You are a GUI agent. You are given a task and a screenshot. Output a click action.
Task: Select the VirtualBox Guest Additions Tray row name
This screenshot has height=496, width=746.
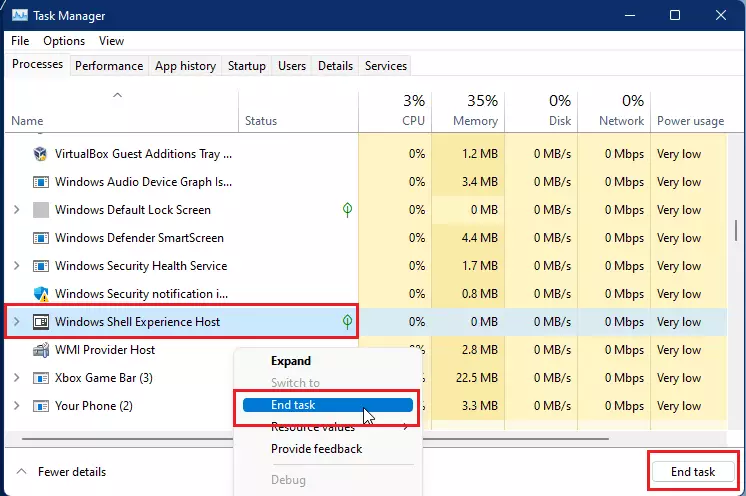coord(143,154)
